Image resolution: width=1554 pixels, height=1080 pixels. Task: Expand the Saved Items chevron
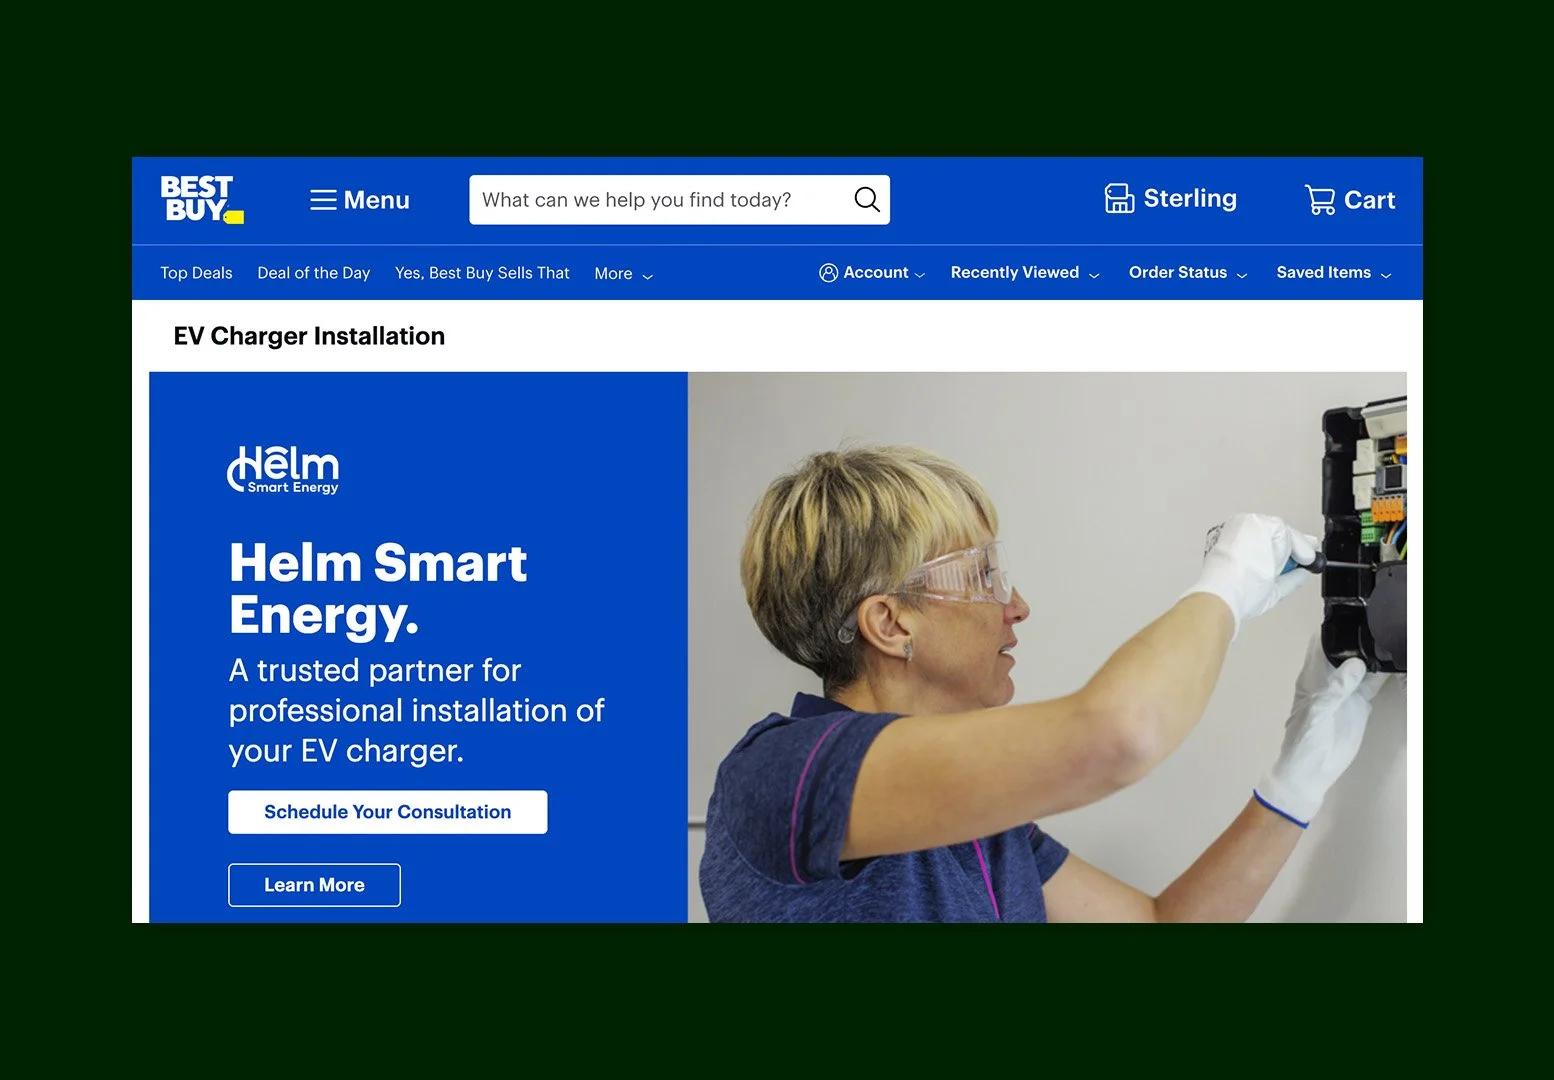(1386, 275)
